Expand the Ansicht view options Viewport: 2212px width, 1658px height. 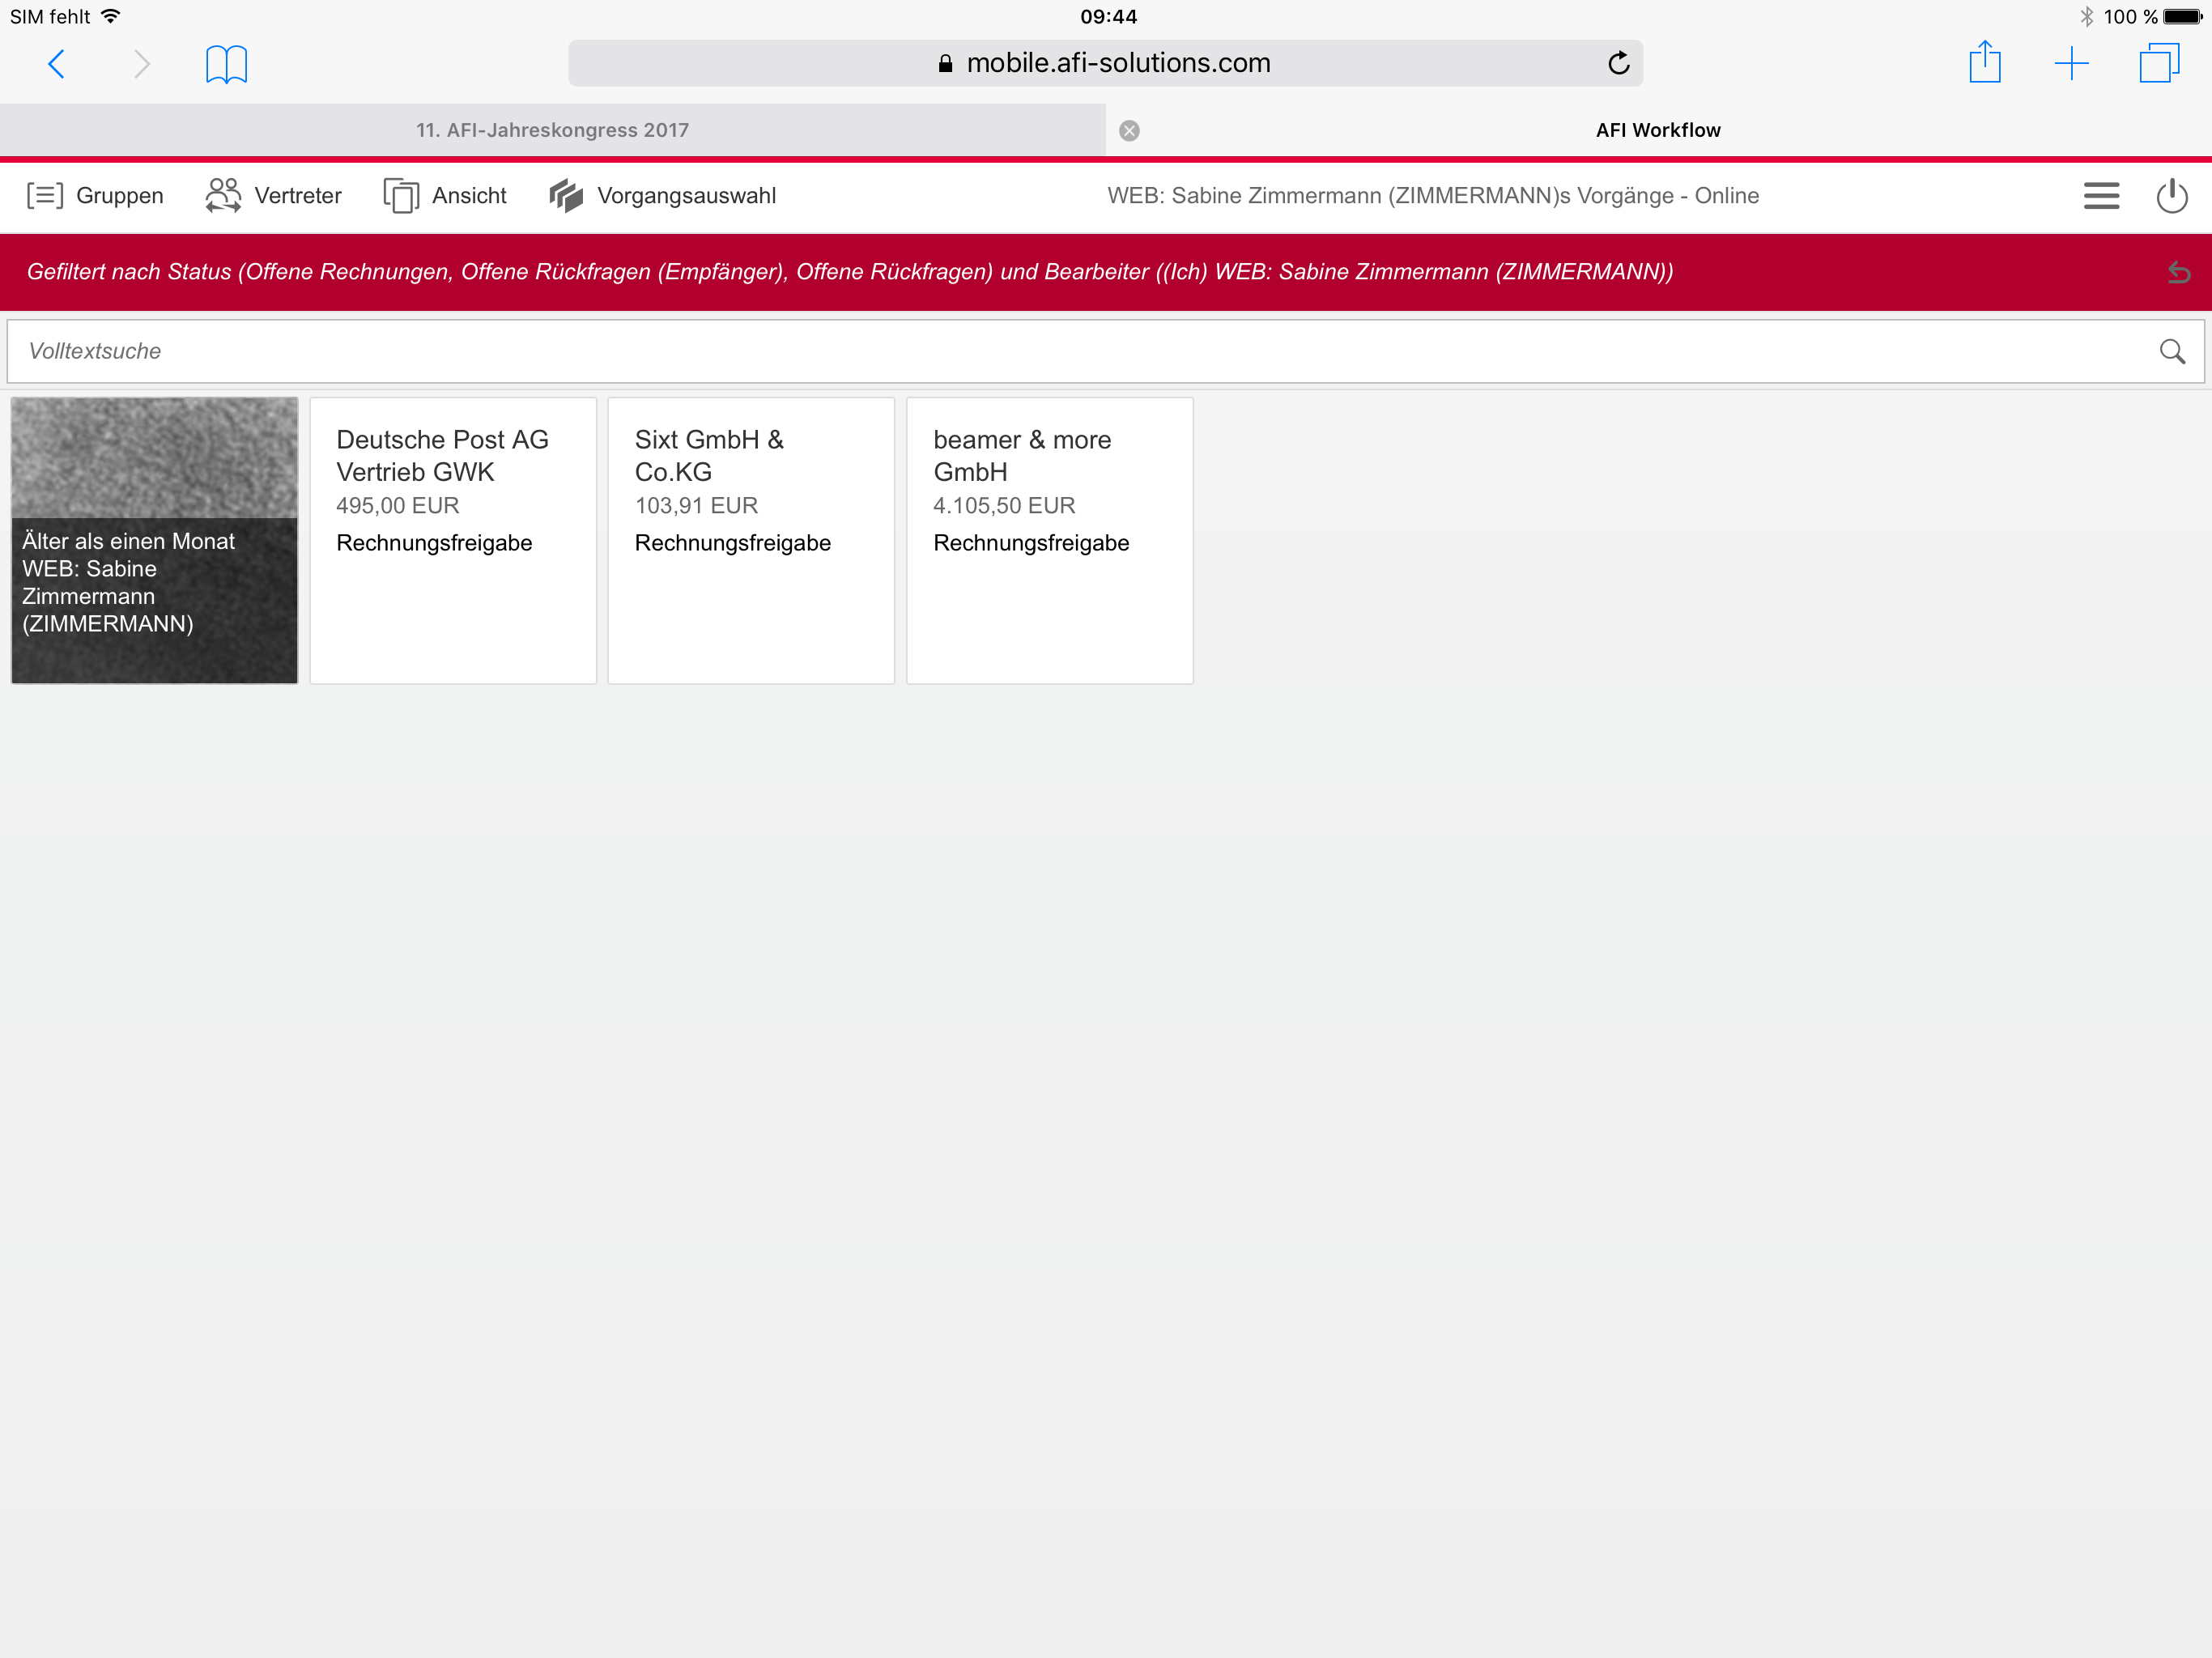445,196
